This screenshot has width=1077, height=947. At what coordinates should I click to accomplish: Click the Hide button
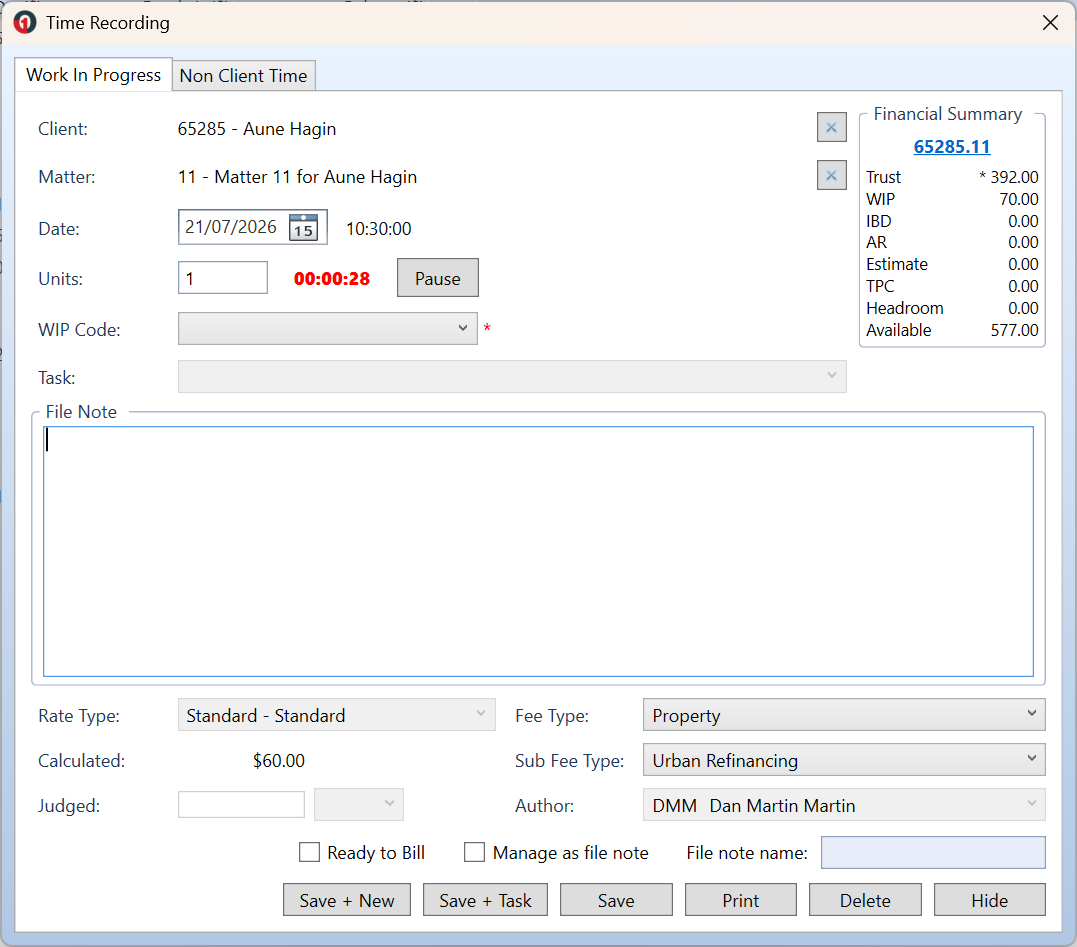pos(990,900)
